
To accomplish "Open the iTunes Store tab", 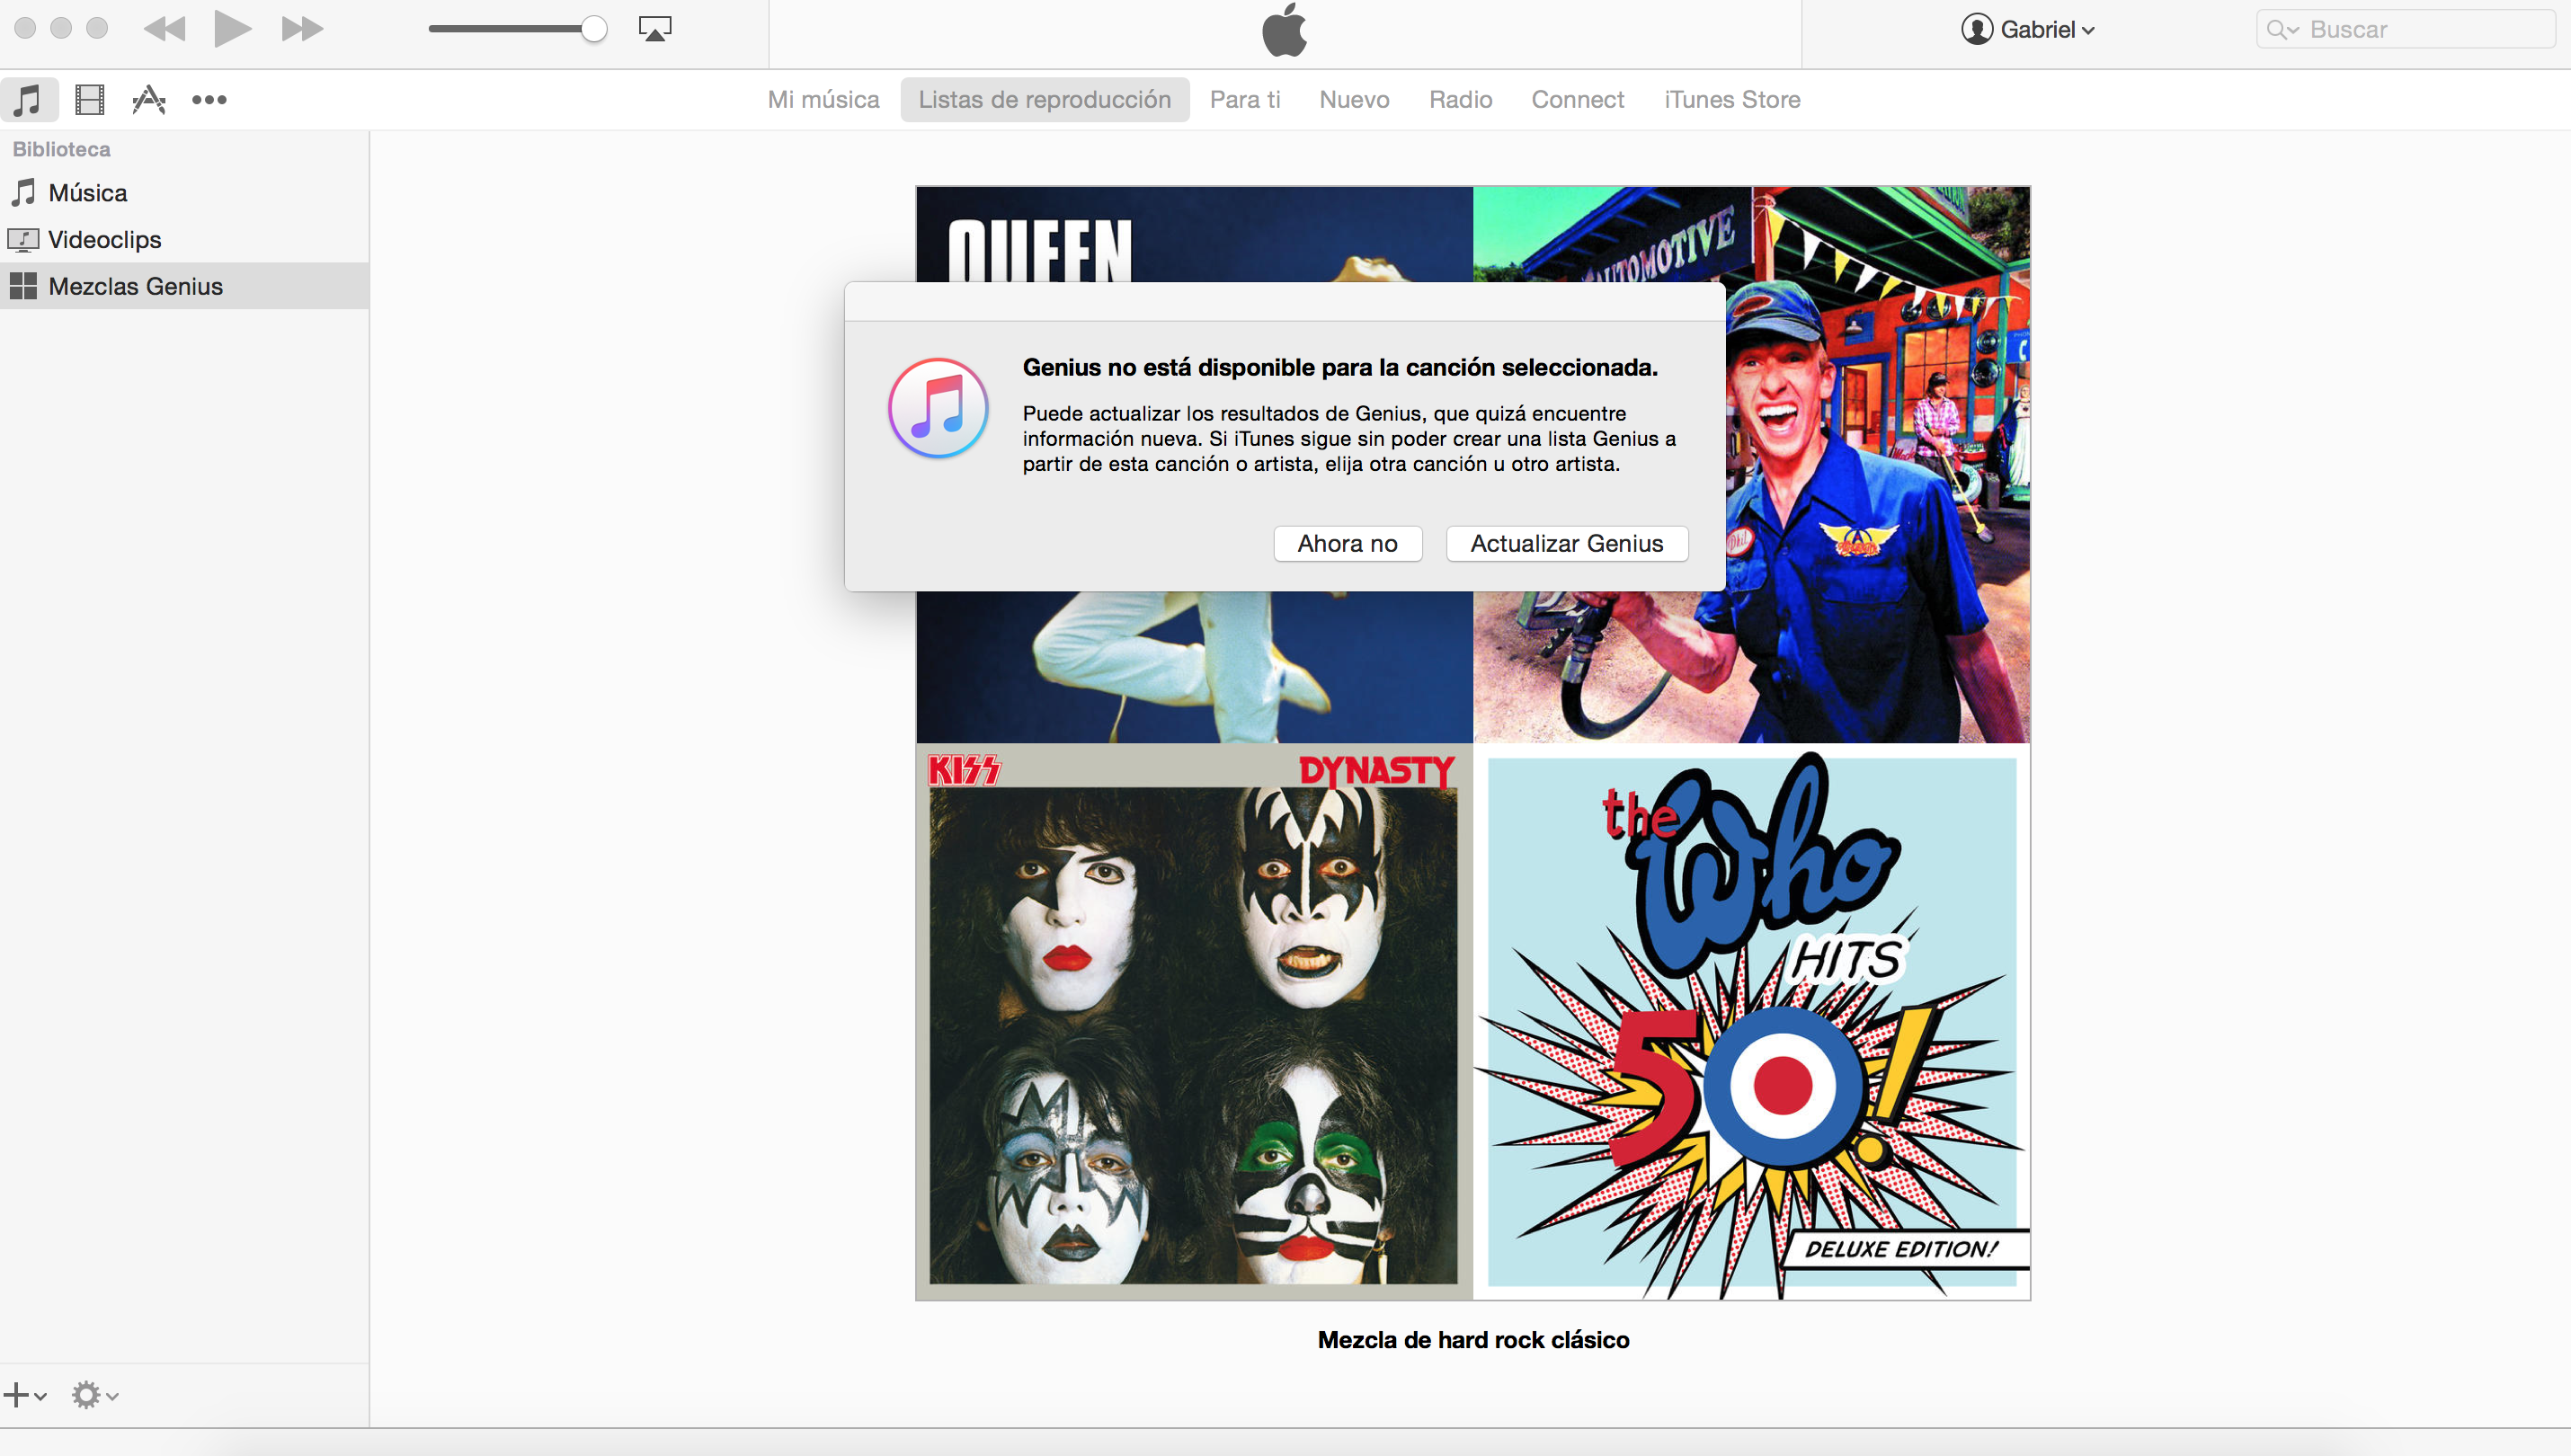I will point(1732,100).
